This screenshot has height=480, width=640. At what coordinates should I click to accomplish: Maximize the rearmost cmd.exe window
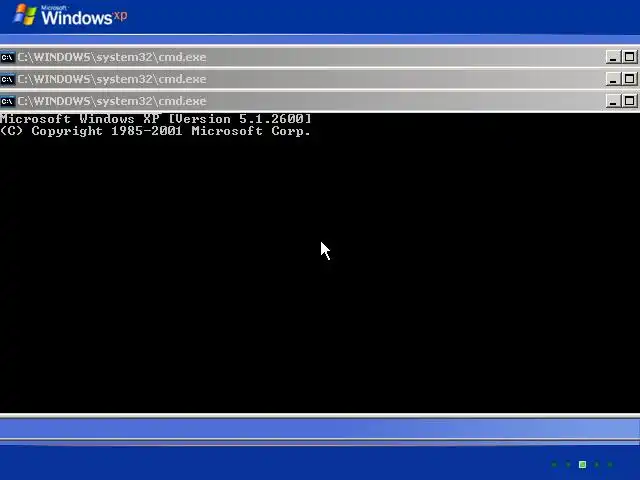tap(629, 57)
